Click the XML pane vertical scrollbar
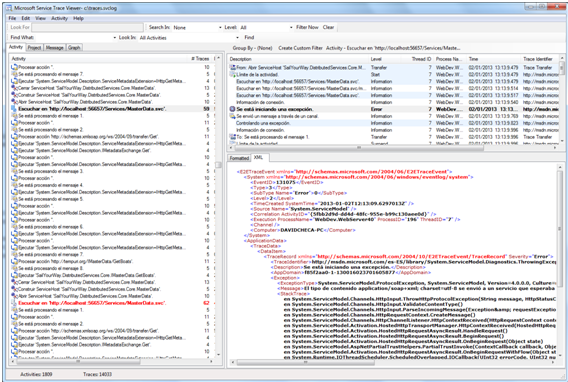Viewport: 568px width, 382px height. [x=560, y=261]
